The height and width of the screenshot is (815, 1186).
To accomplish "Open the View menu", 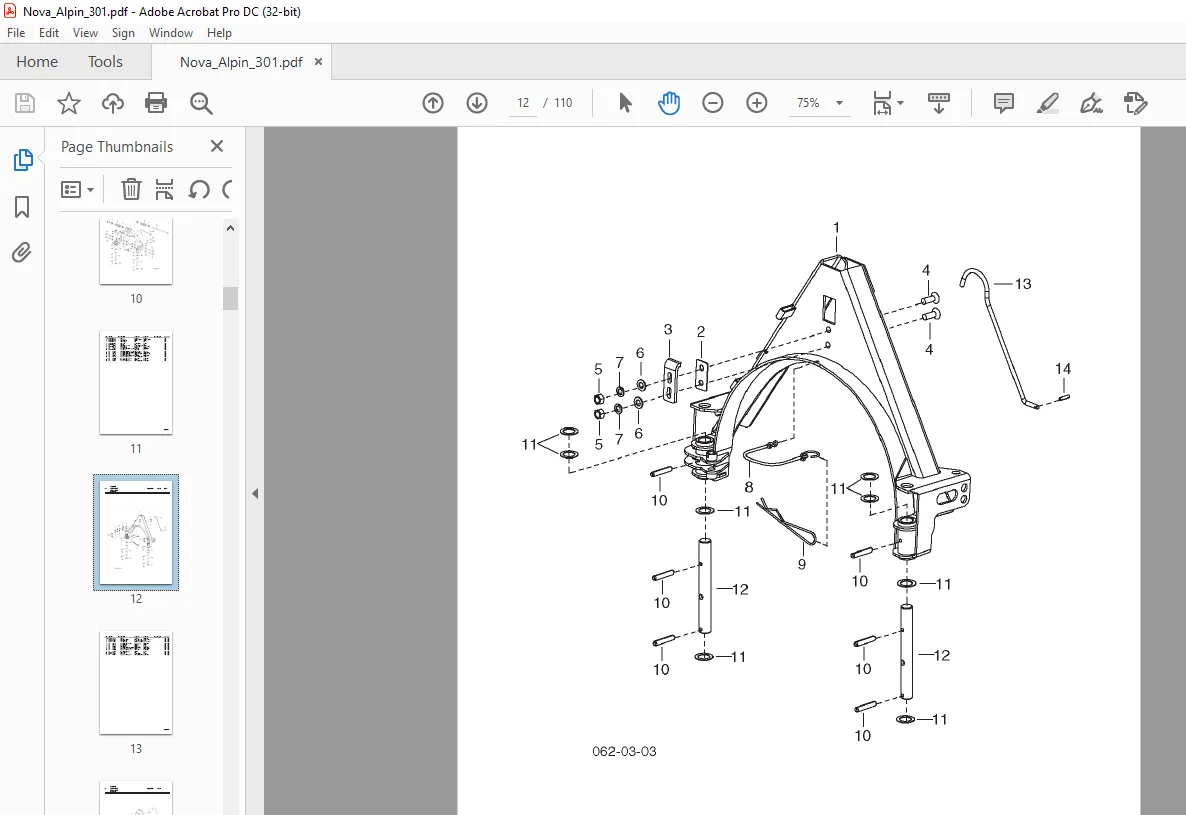I will point(85,33).
